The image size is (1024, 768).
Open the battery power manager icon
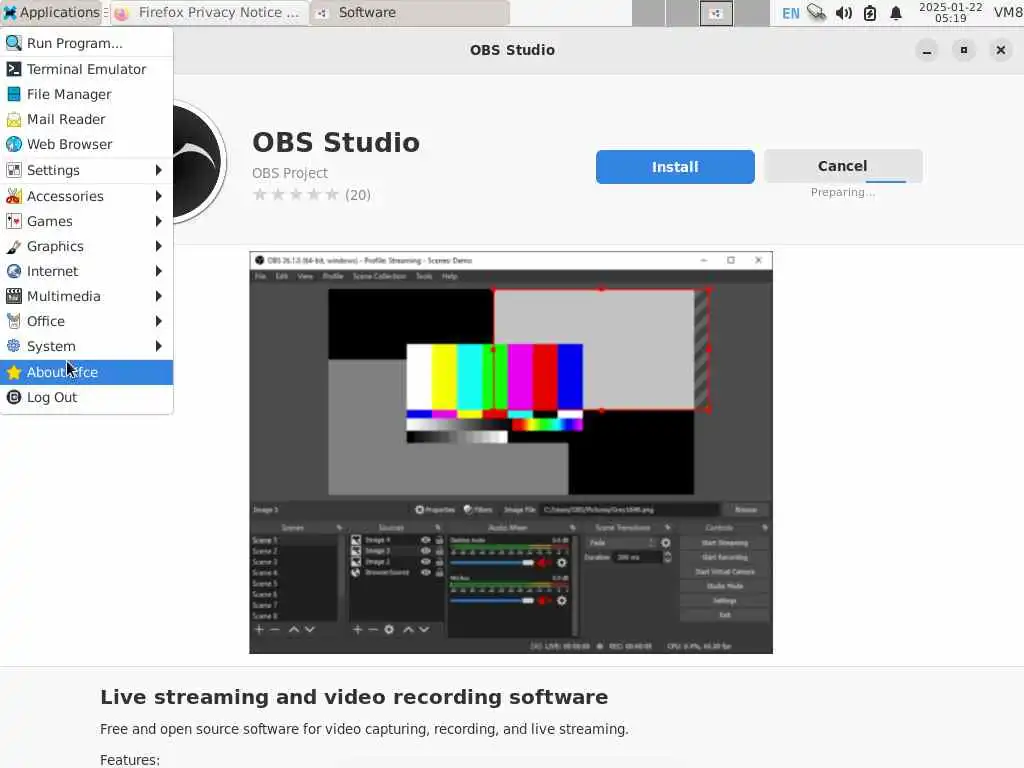tap(869, 13)
